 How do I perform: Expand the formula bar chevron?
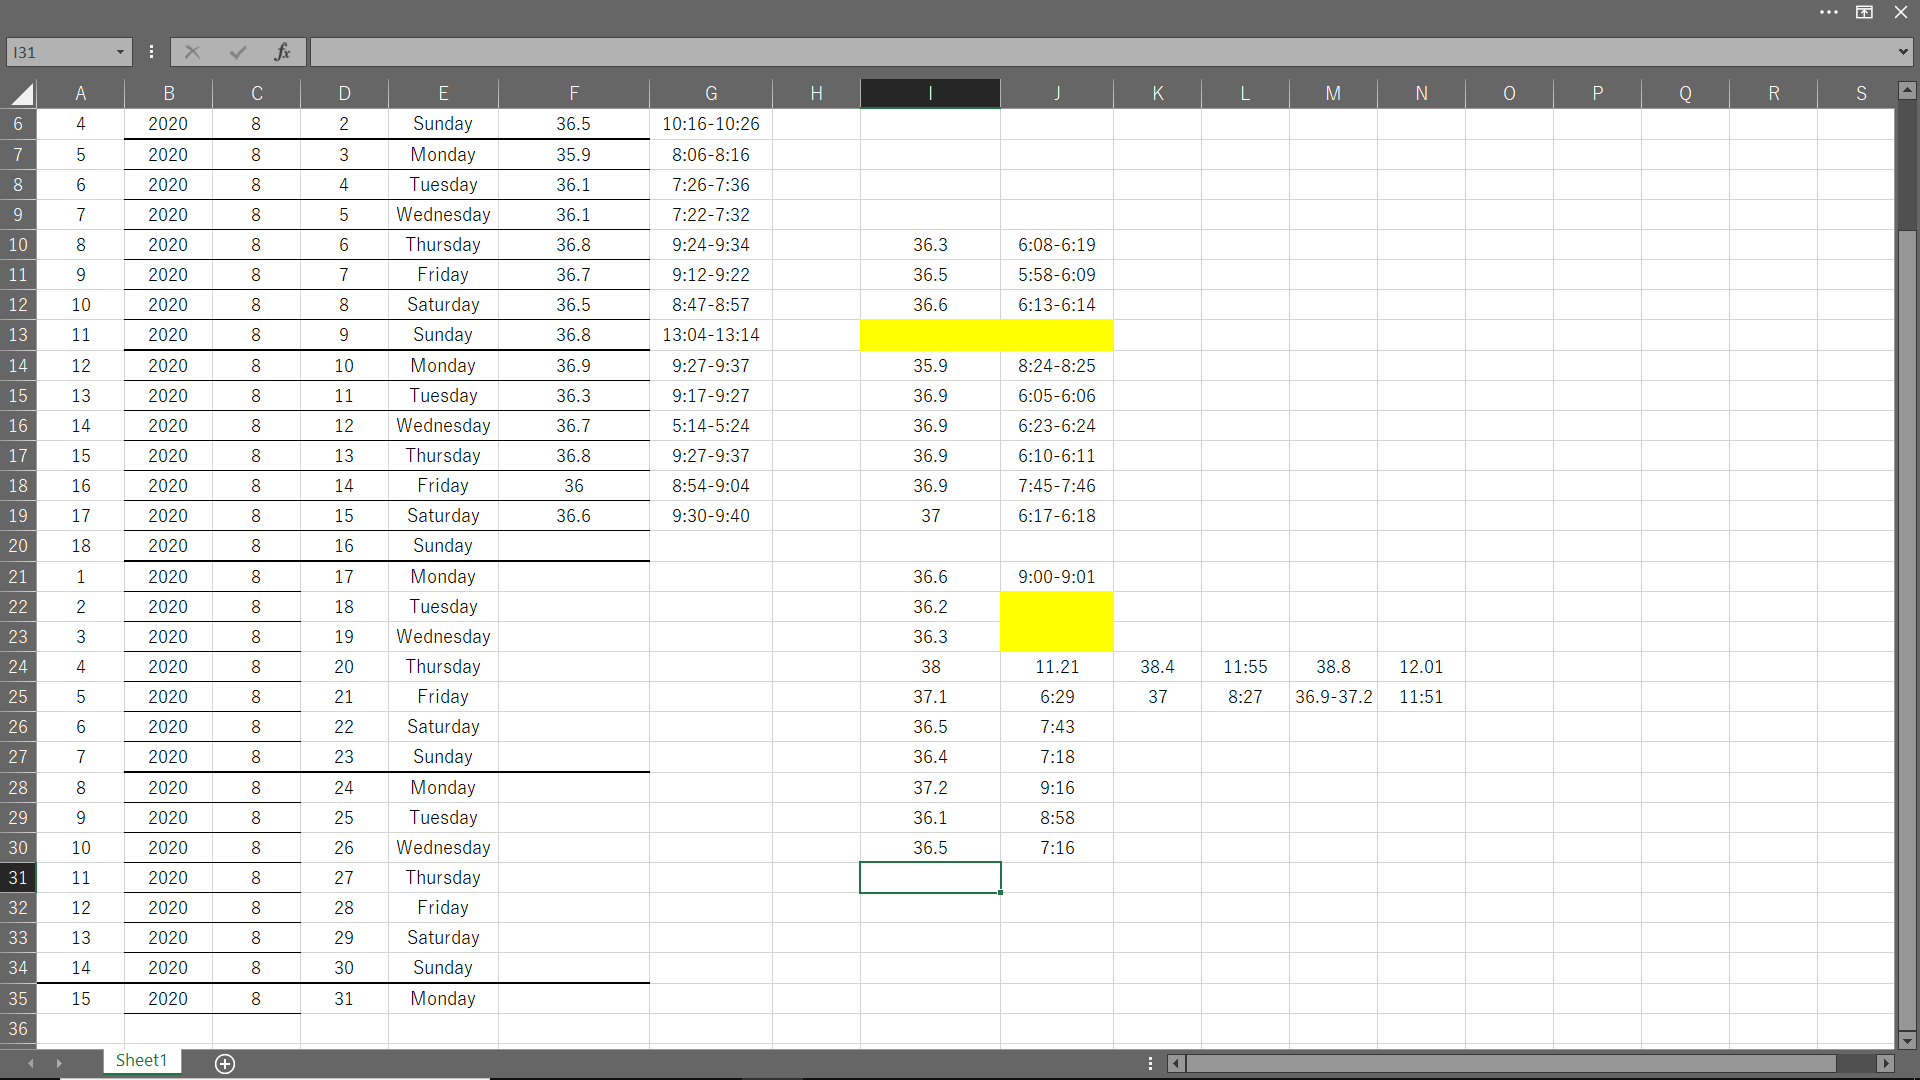tap(1903, 52)
